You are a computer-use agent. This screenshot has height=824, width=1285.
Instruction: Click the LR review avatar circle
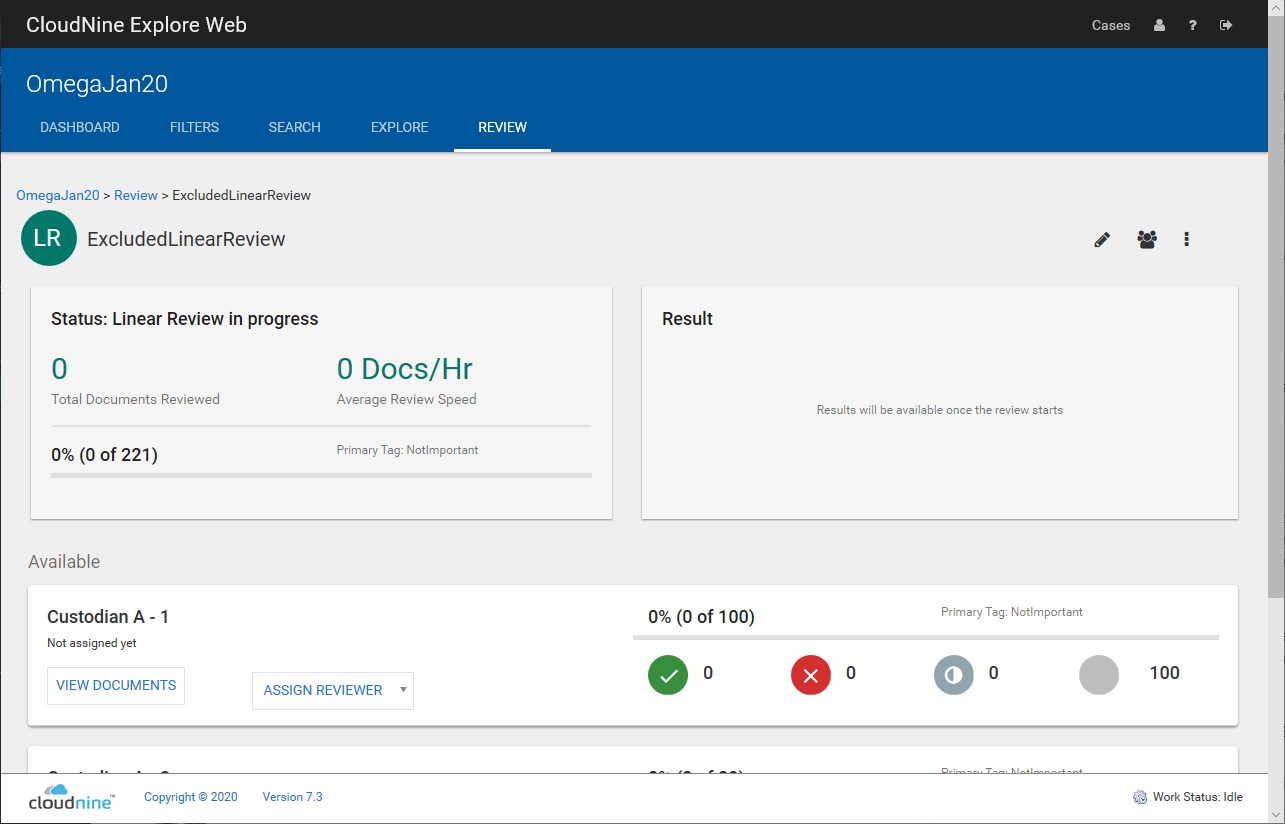coord(48,238)
